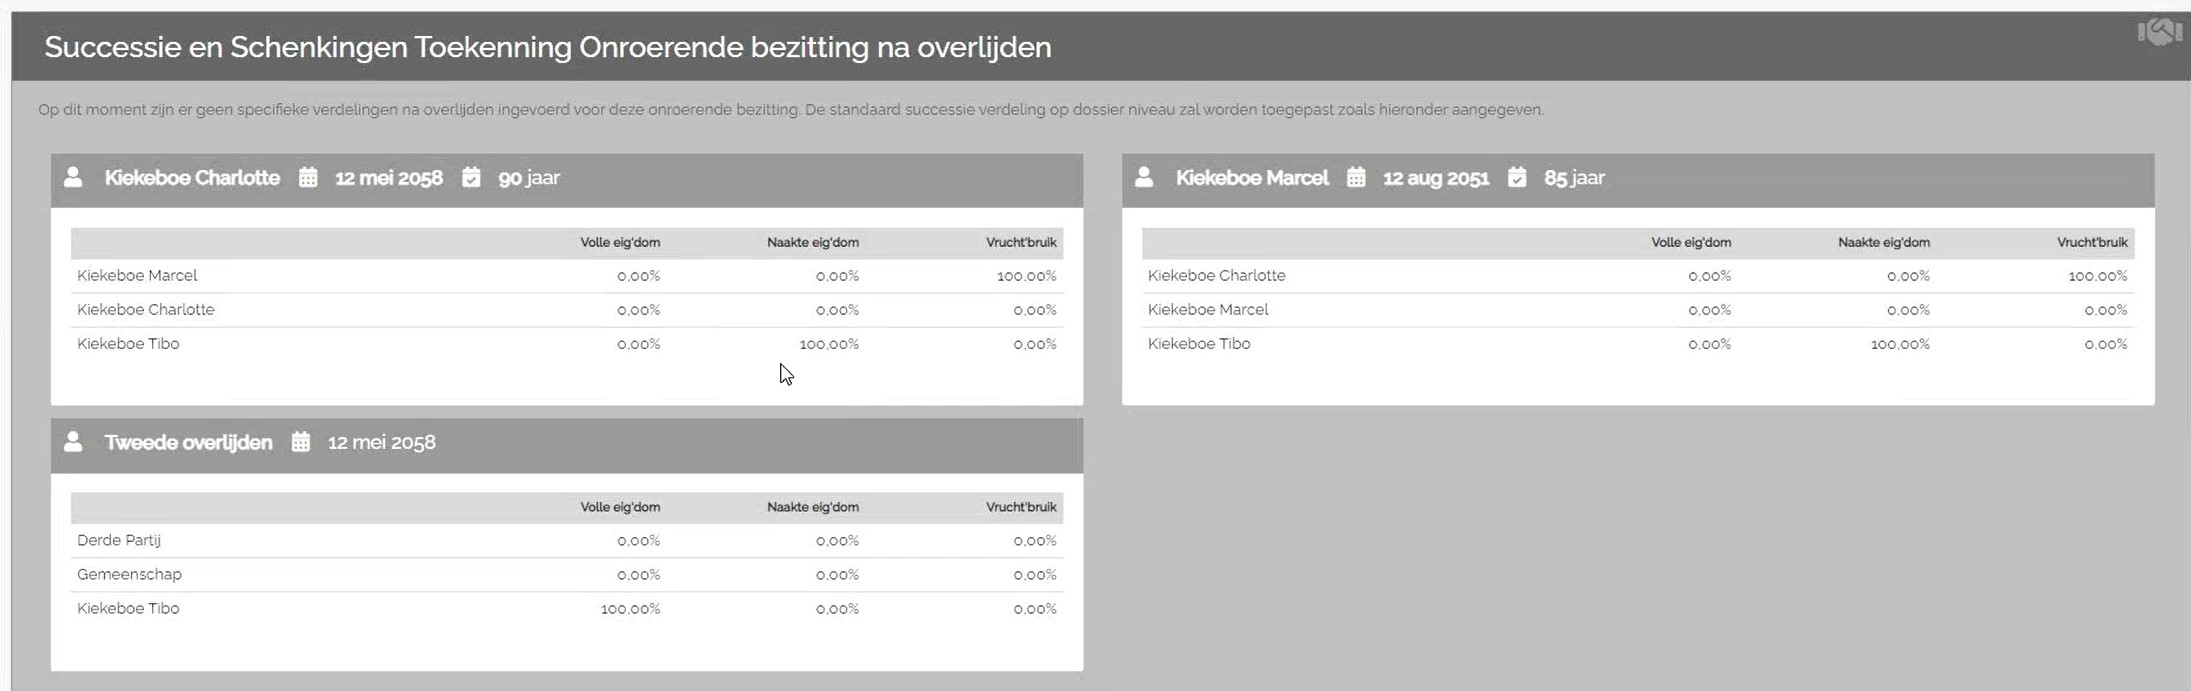Click the calendar-check icon before 85 jaar

point(1517,177)
